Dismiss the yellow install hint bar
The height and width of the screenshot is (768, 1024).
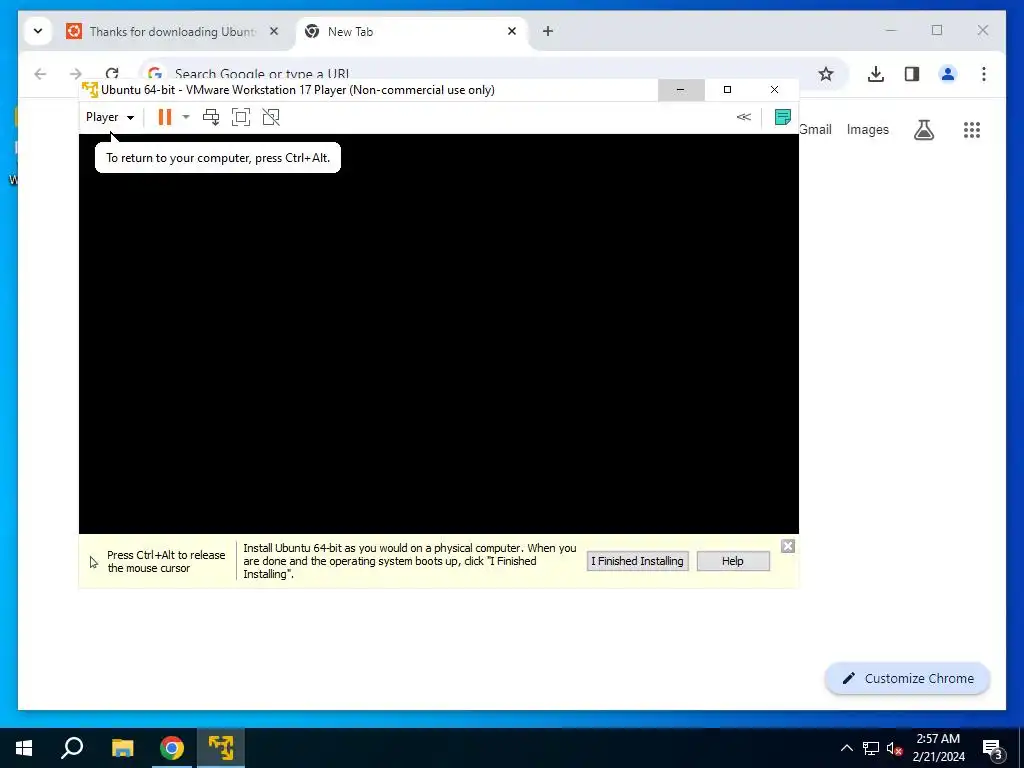[788, 546]
